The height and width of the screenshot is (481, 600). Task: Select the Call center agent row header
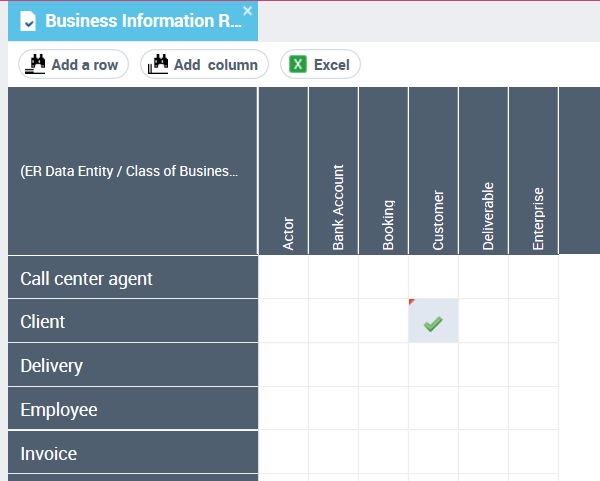132,278
